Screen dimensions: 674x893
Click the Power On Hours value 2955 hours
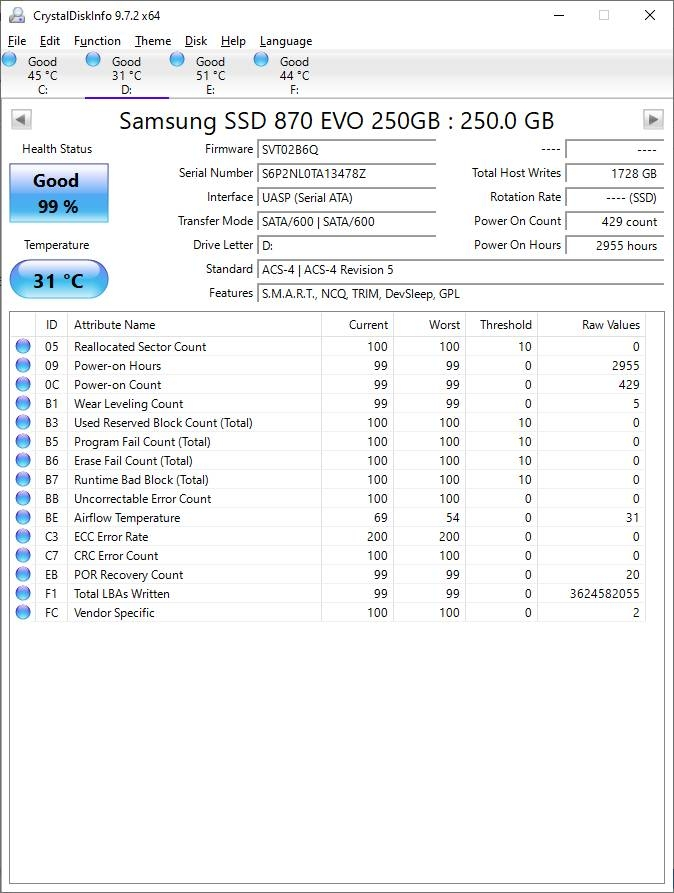tap(615, 245)
